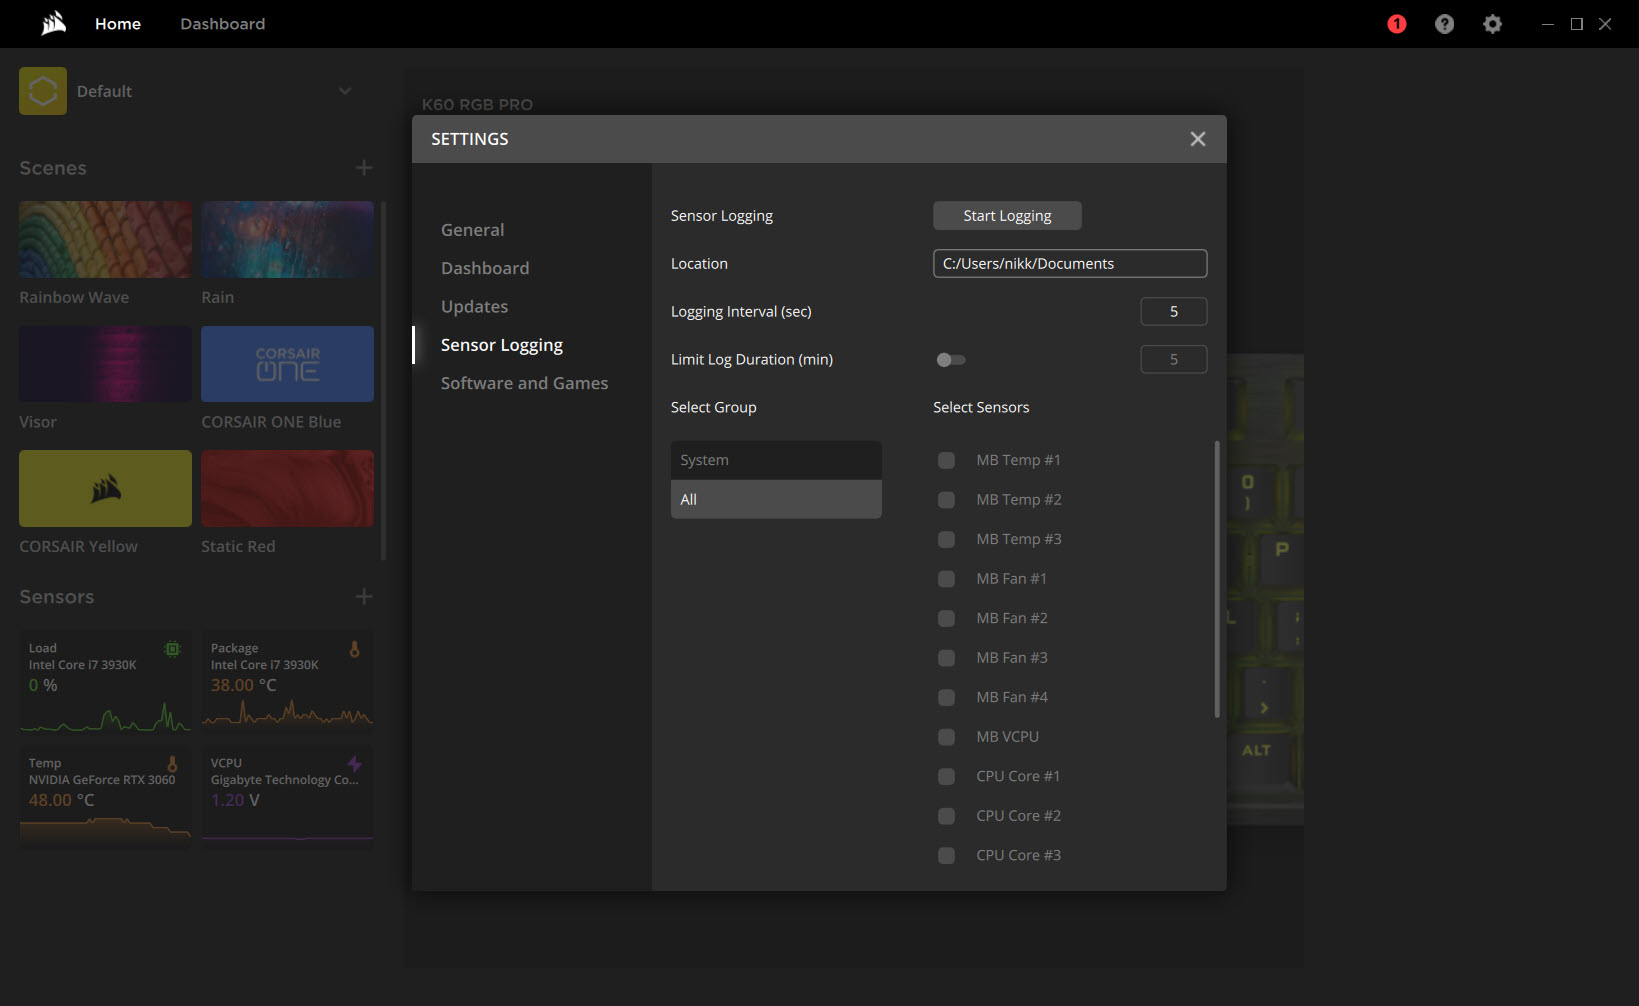Click the Start Logging button
1639x1006 pixels.
[1007, 216]
